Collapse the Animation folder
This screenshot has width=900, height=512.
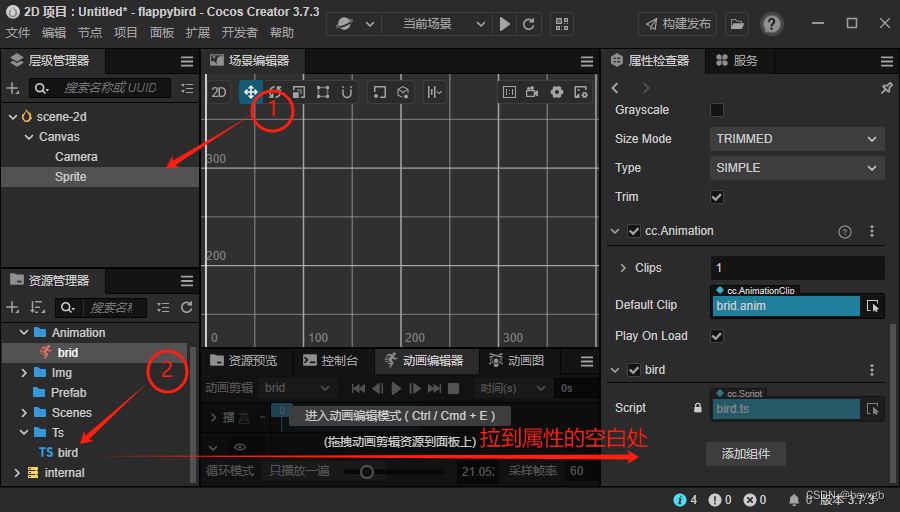pyautogui.click(x=24, y=332)
